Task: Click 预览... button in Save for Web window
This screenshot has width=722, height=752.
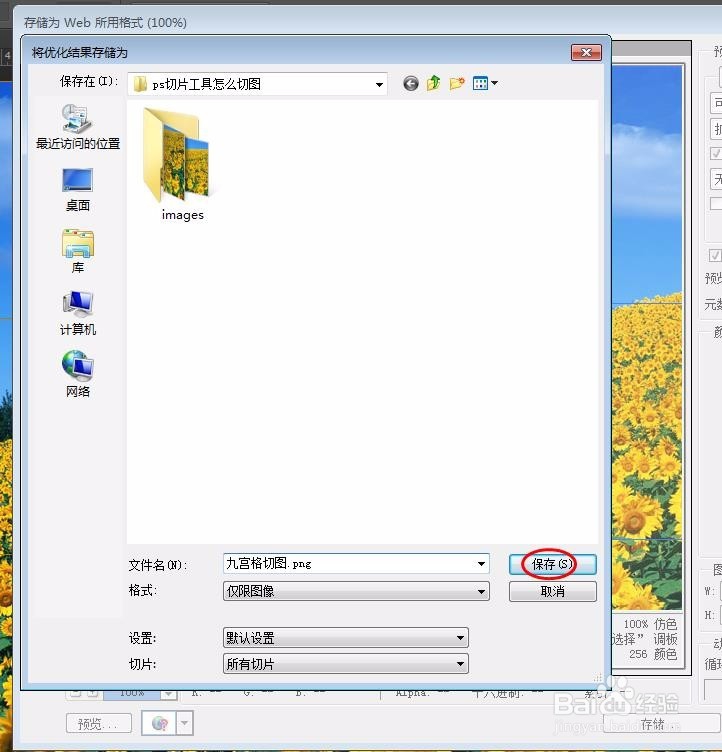Action: point(98,724)
